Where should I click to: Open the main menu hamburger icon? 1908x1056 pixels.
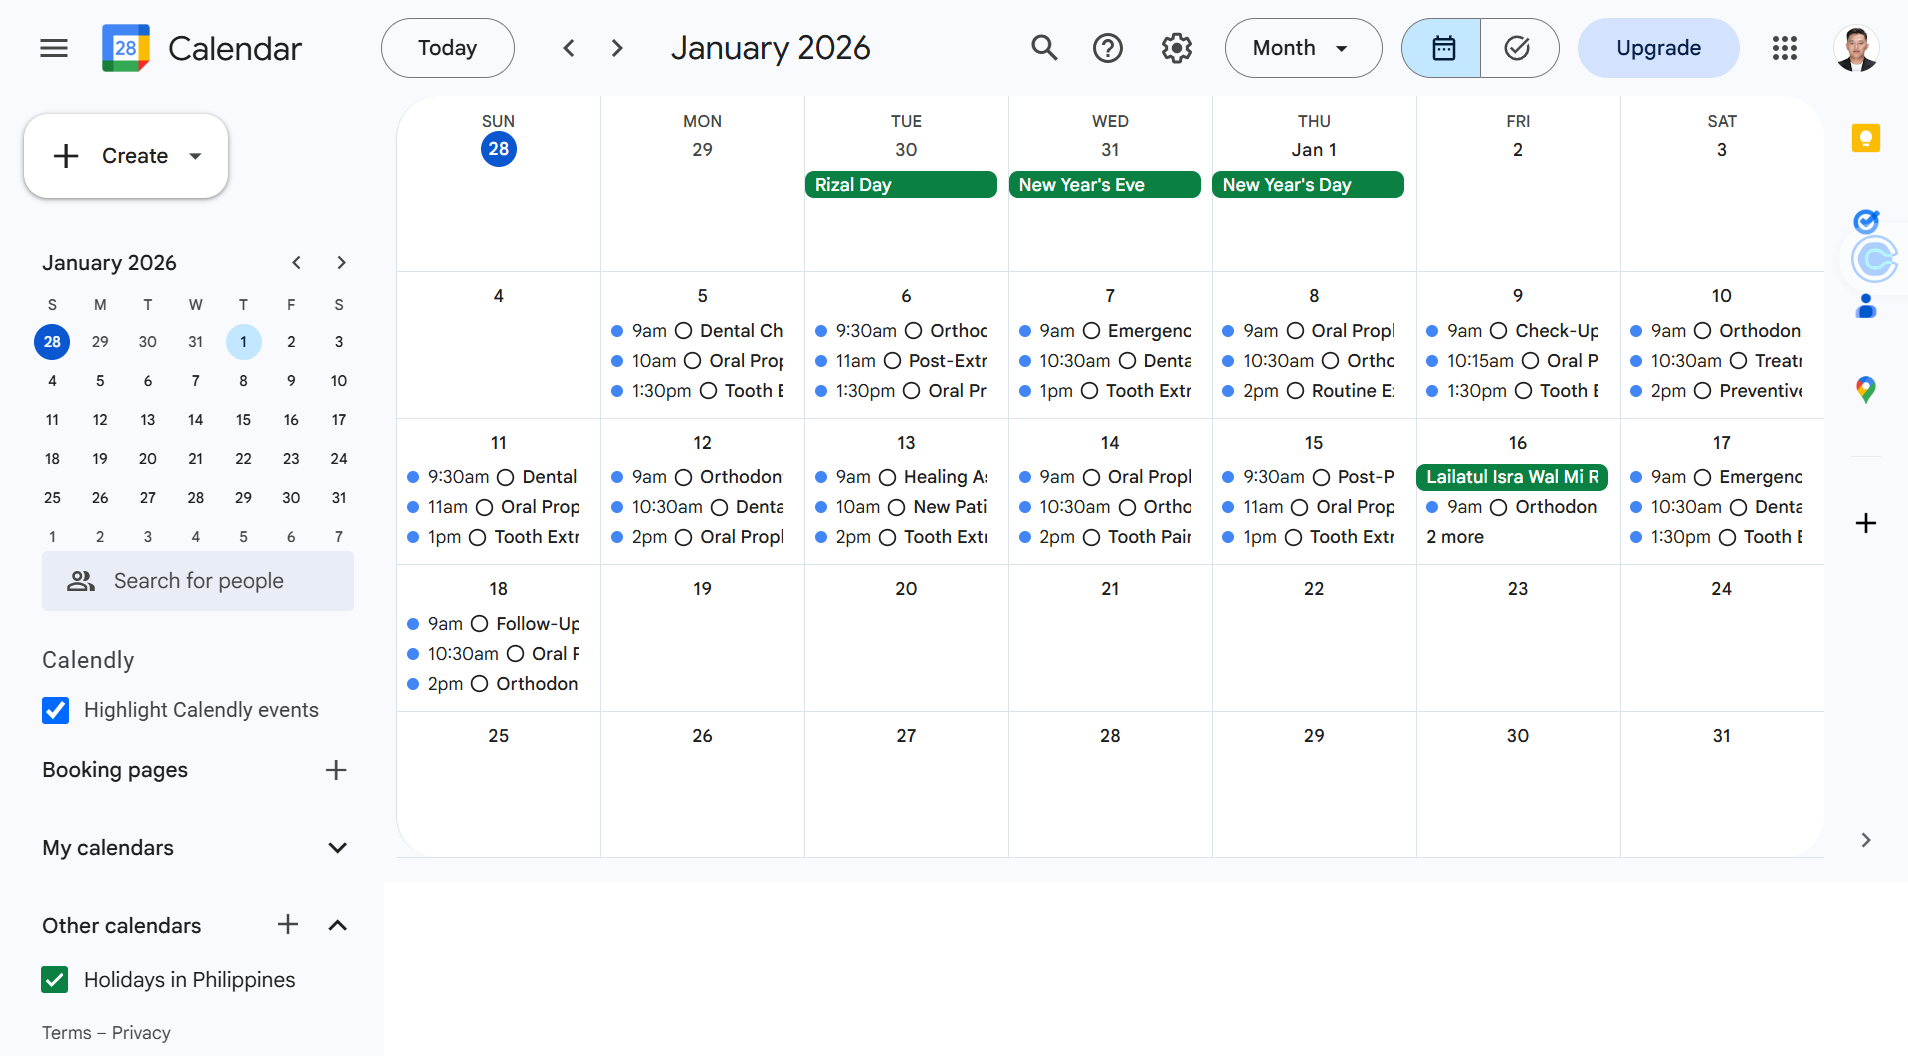click(54, 48)
